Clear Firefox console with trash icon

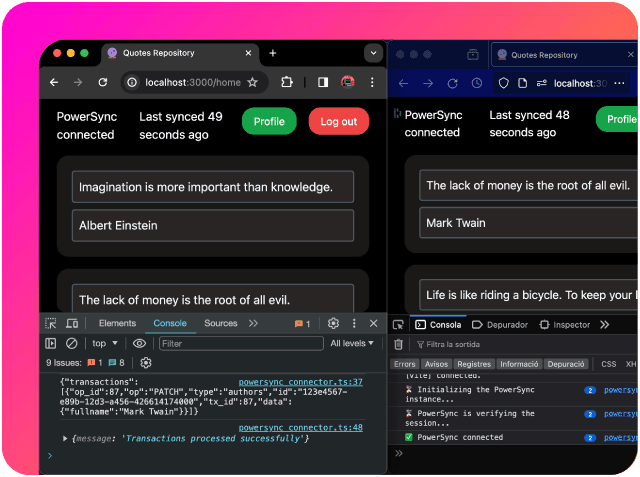[x=399, y=344]
